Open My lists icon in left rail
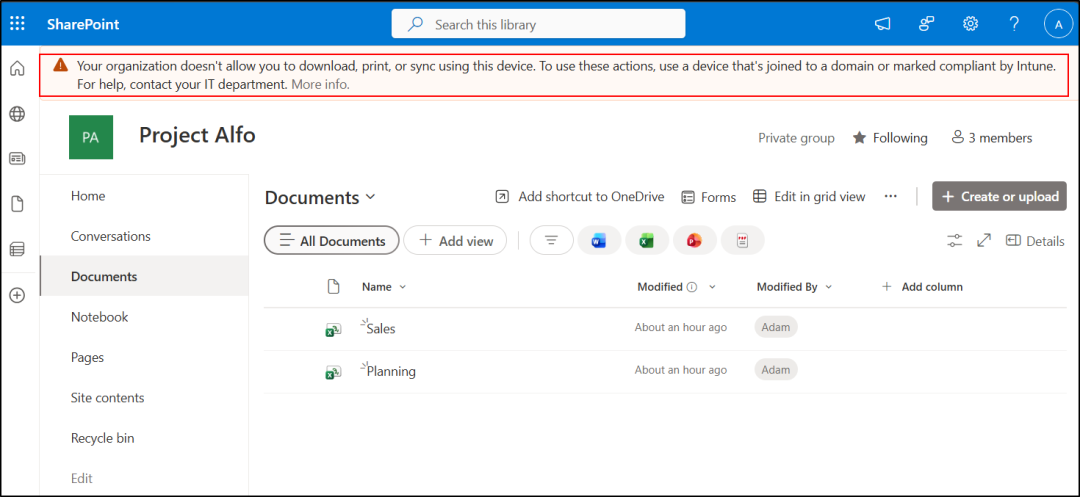Viewport: 1080px width, 497px height. pos(17,249)
